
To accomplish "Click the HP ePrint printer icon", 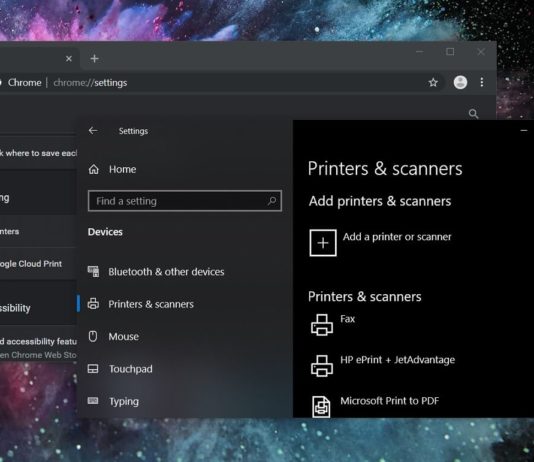I will coord(322,366).
